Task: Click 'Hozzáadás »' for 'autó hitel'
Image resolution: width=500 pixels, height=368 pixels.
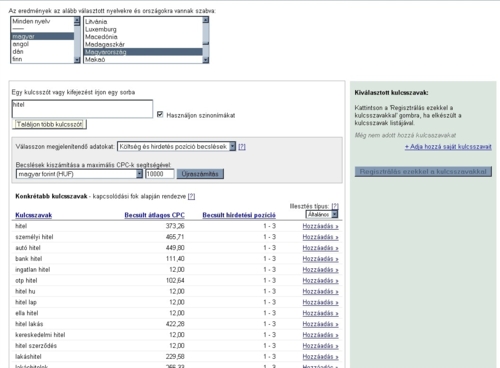Action: [x=320, y=248]
